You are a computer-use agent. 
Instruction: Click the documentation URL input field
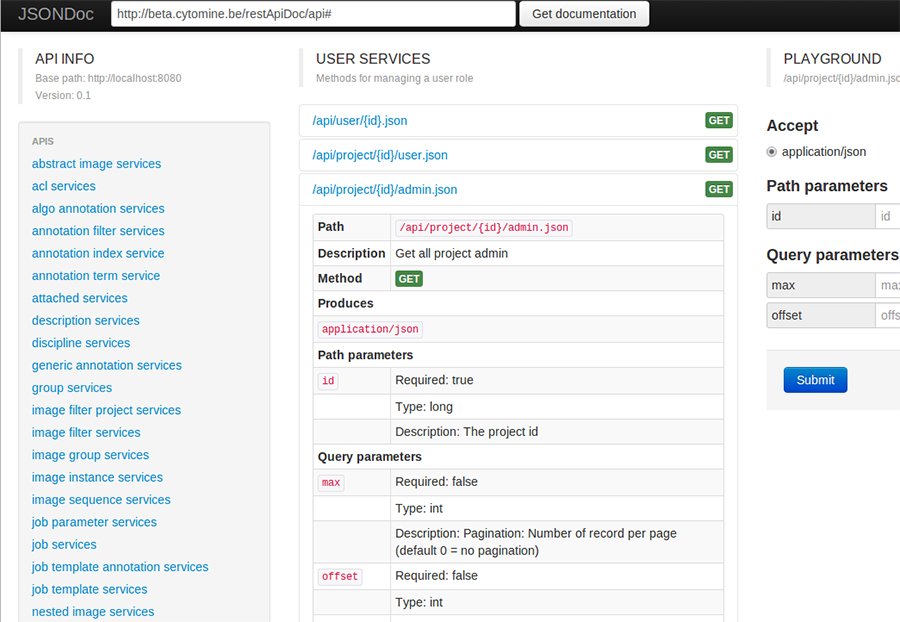pos(312,14)
